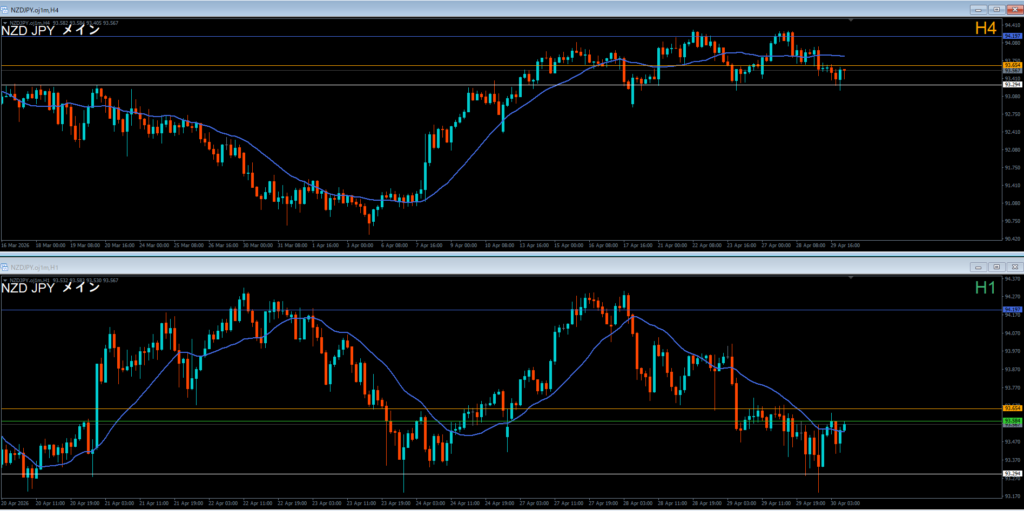Click the white 93.294 price label on H4
Image resolution: width=1024 pixels, height=511 pixels.
pos(1011,85)
